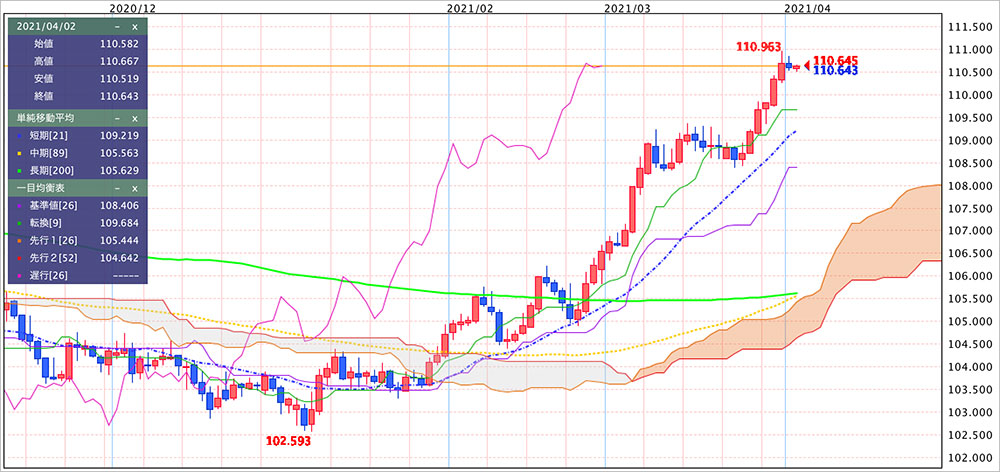Collapse the 一目均衡表 panel
1000x472 pixels.
pos(117,188)
